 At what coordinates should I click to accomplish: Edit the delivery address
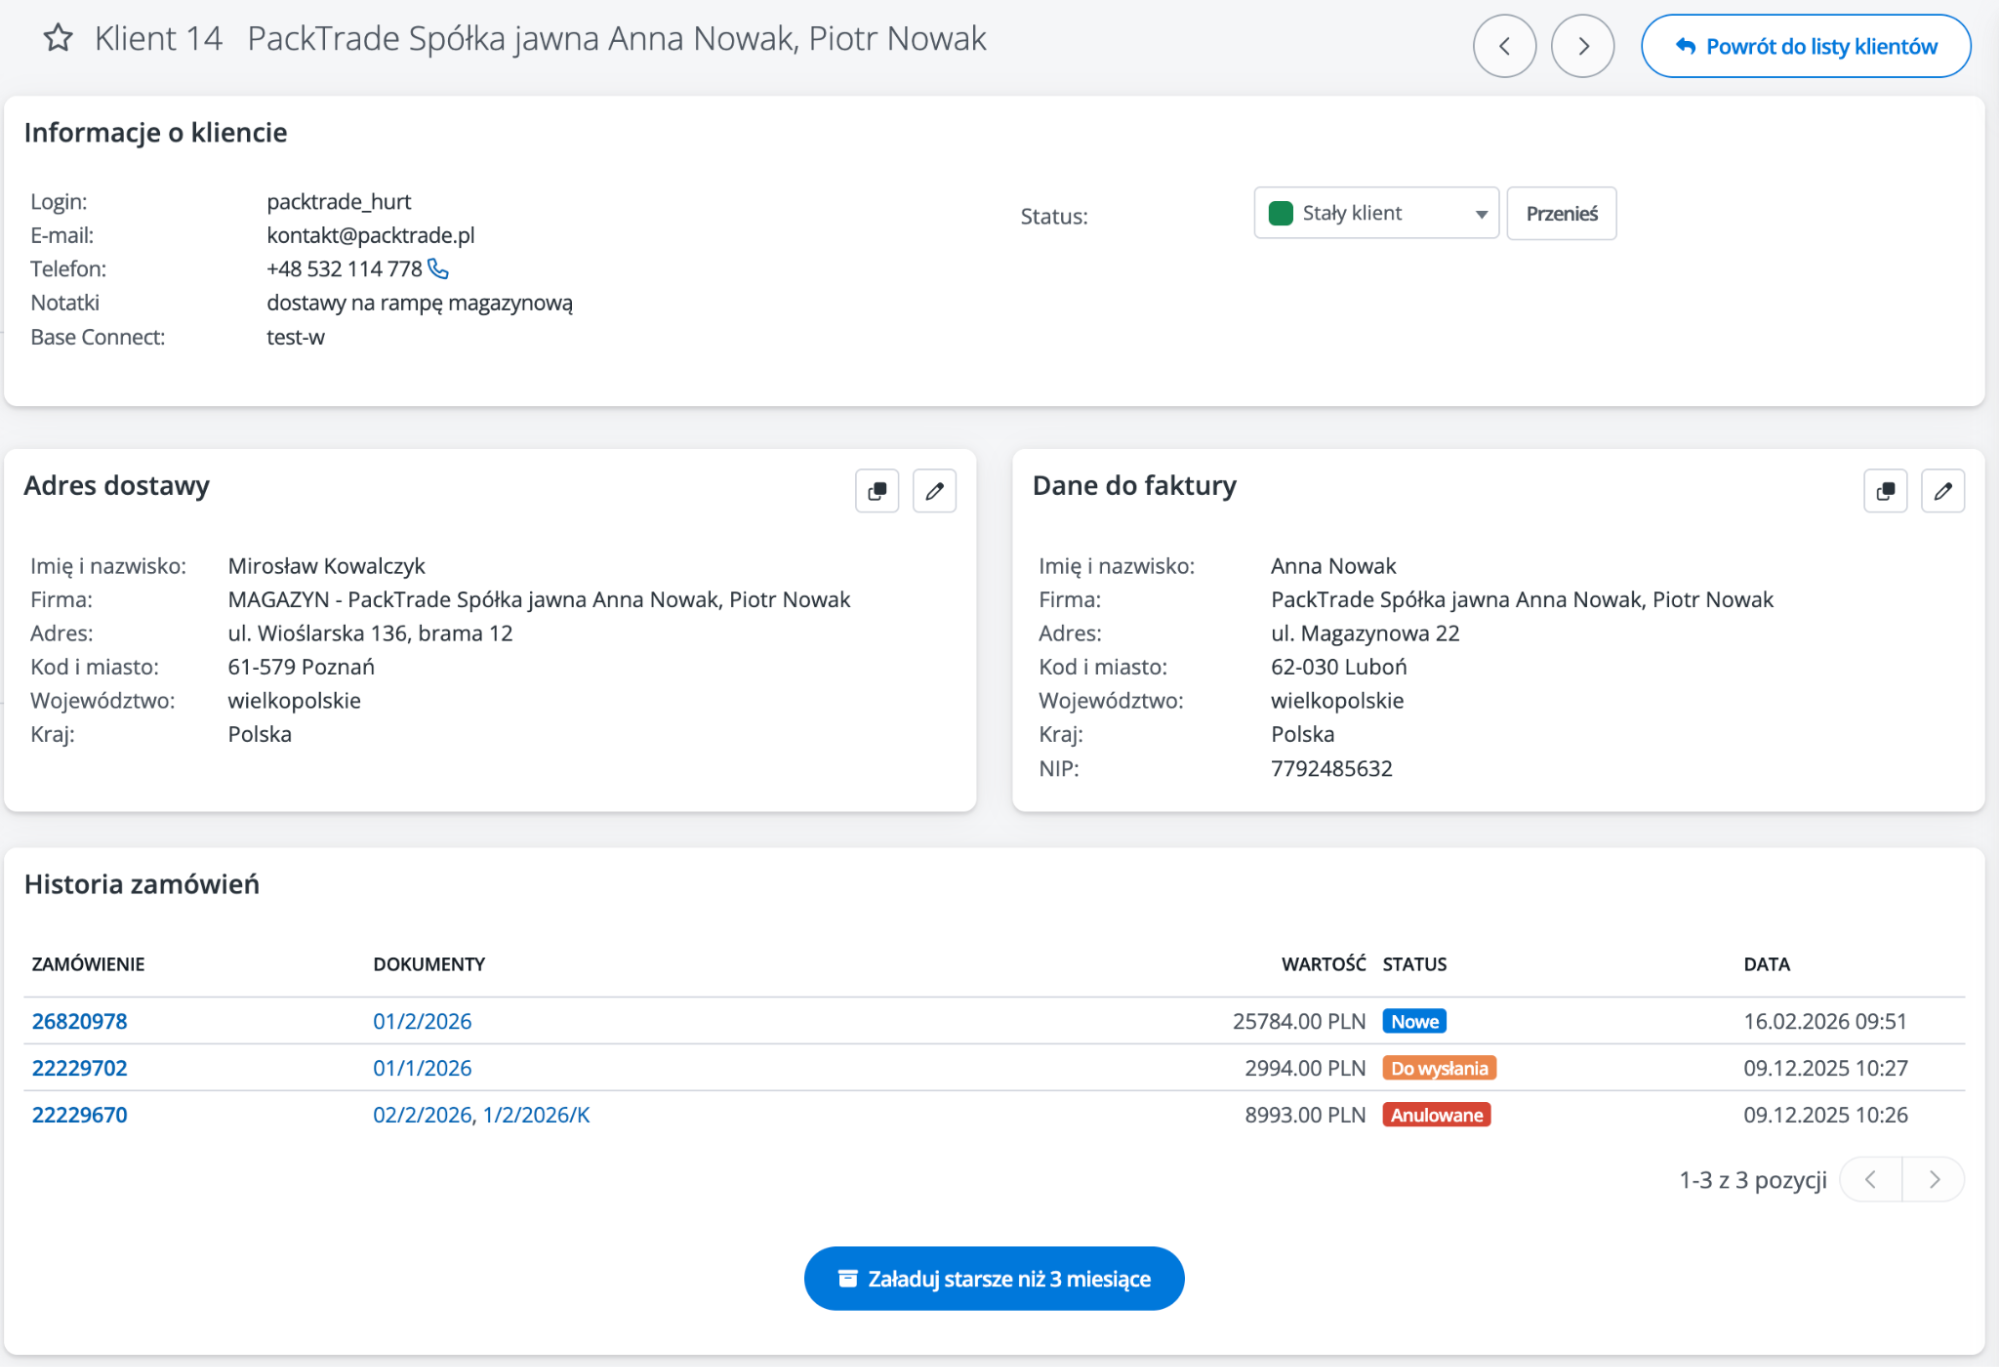934,491
